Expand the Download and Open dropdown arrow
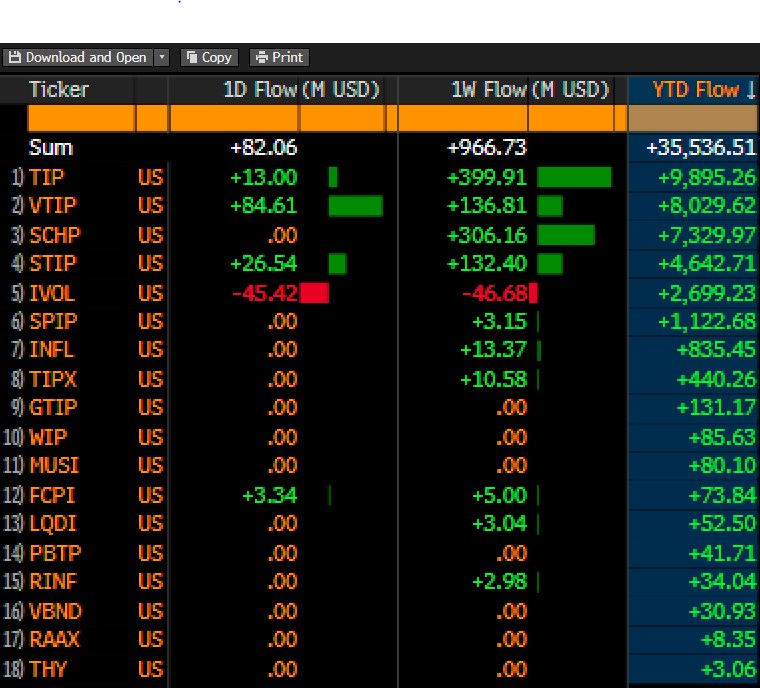Screen dimensions: 760x688 click(x=162, y=58)
